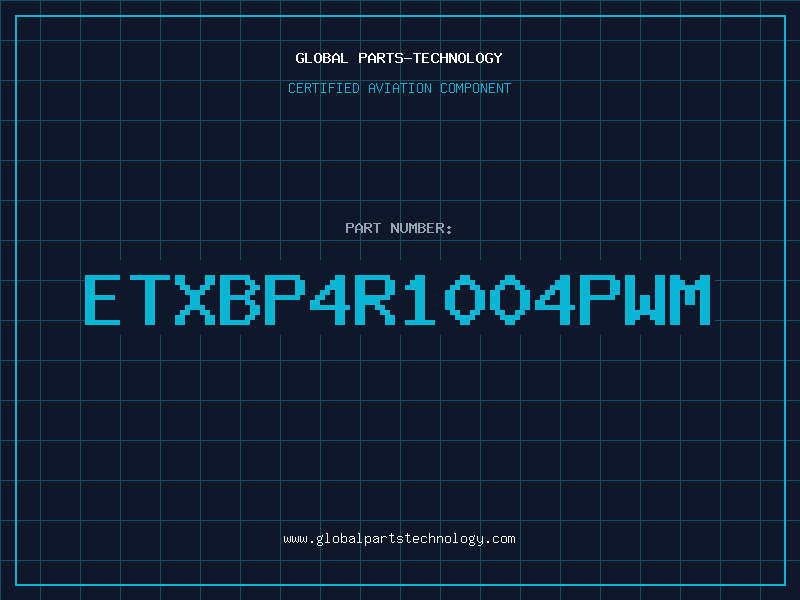Screen dimensions: 800x600
Task: Click the word NUMBER: above the code
Action: pyautogui.click(x=421, y=228)
